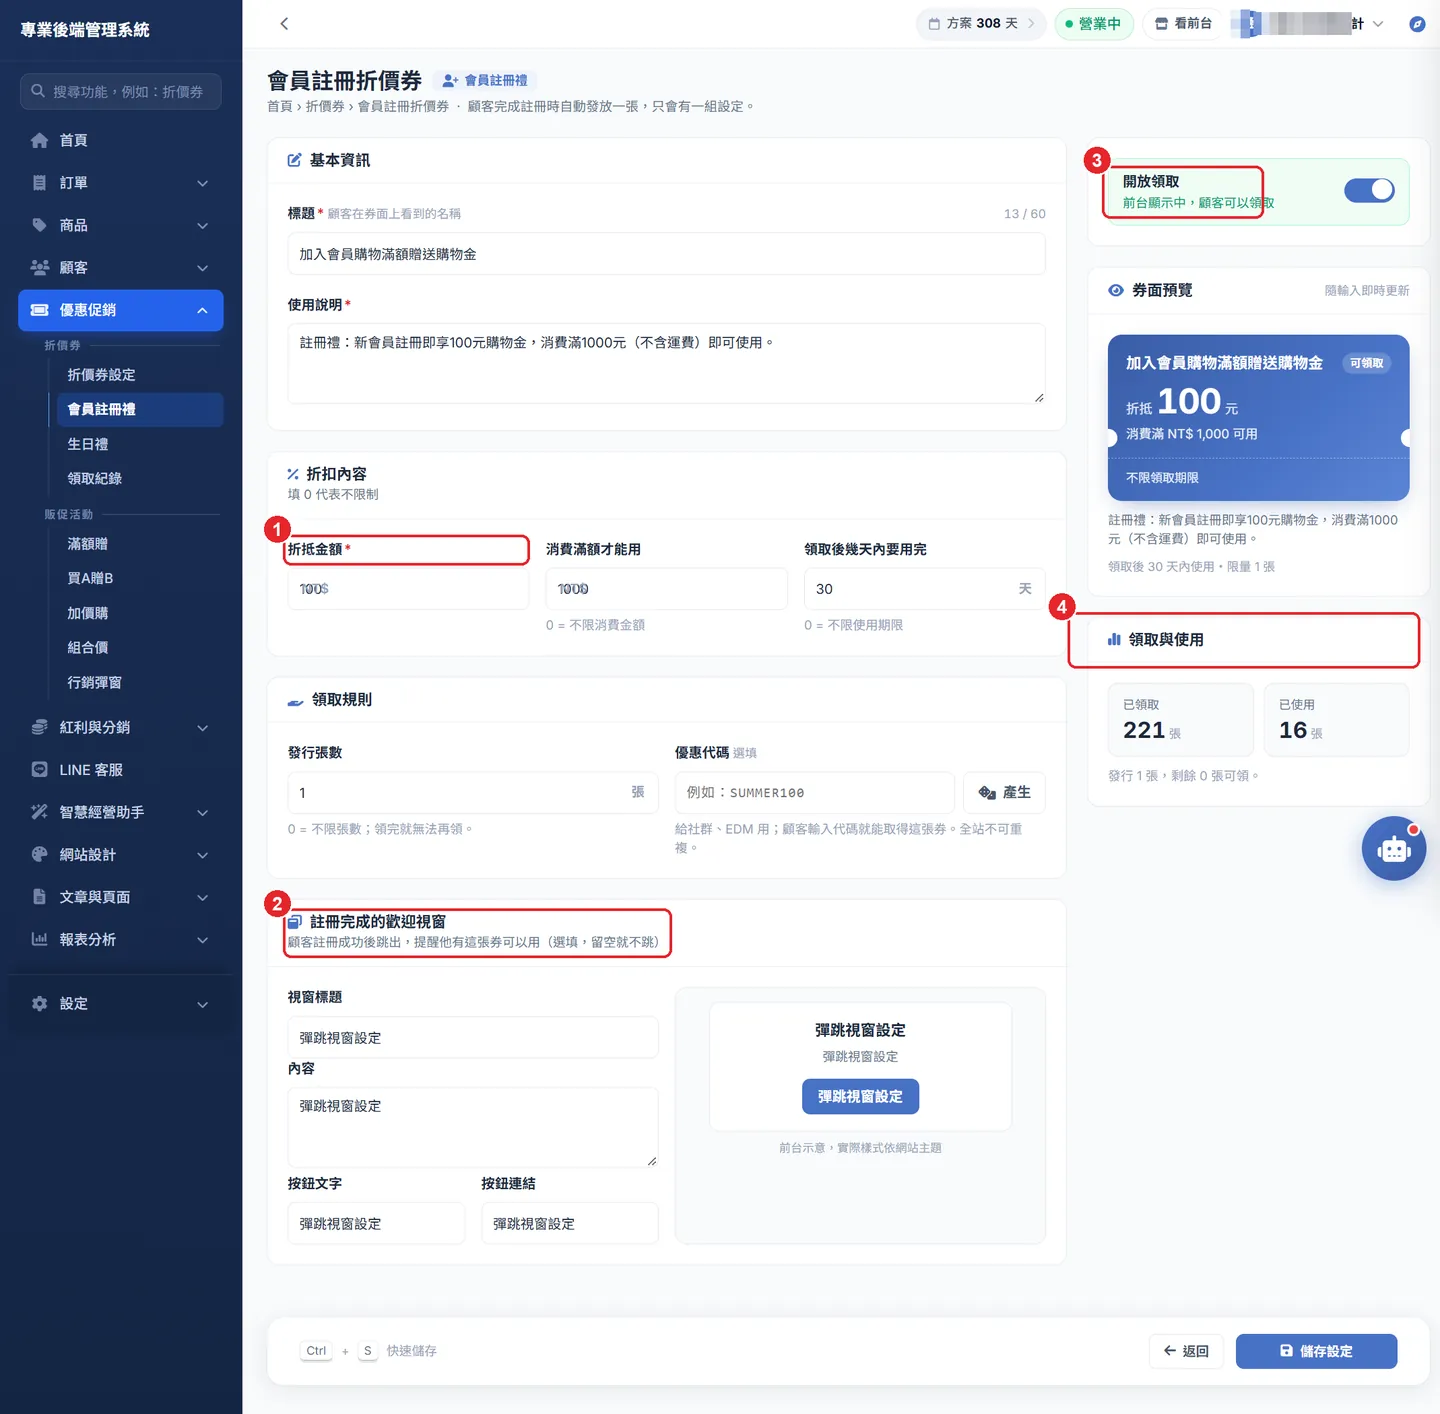Click the 智慧經營助手 magic wand icon
This screenshot has height=1414, width=1440.
tap(39, 812)
